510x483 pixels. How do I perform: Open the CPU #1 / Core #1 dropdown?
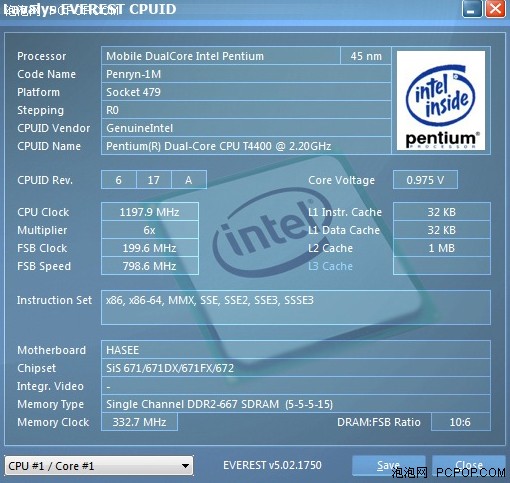click(x=99, y=465)
